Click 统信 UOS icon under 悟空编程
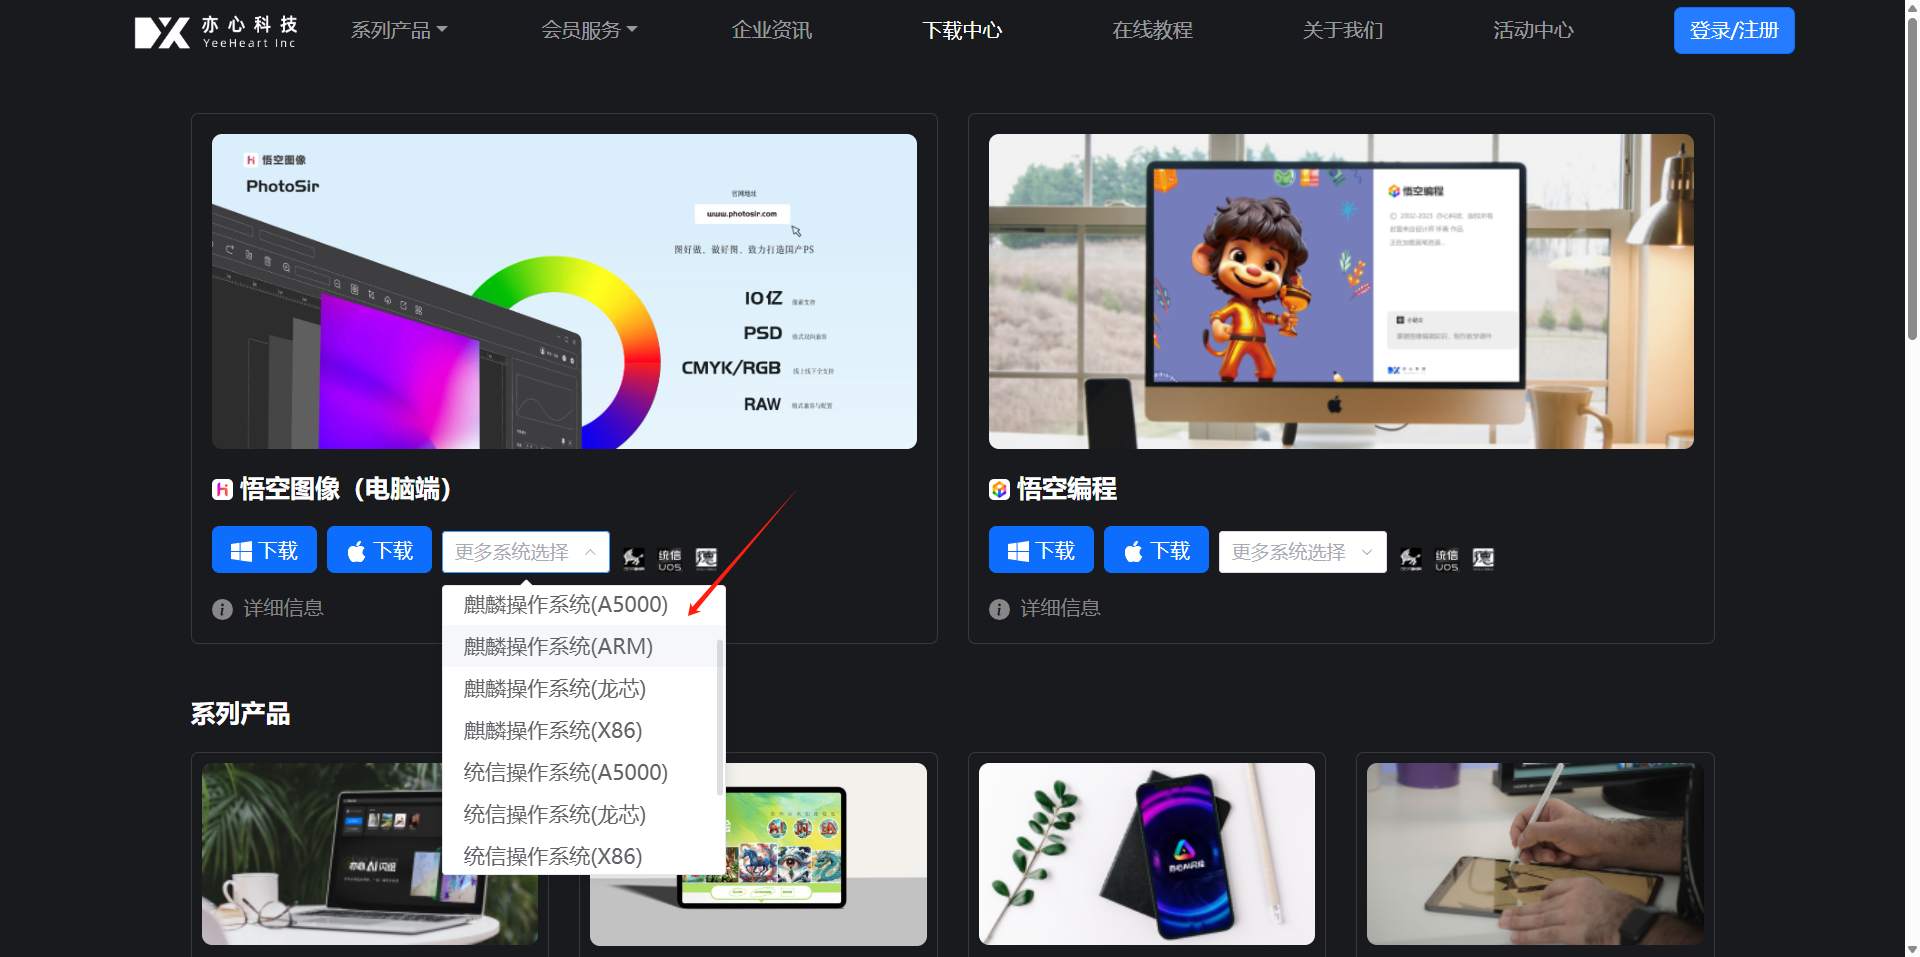Screen dimensions: 1920x957 pyautogui.click(x=1447, y=559)
